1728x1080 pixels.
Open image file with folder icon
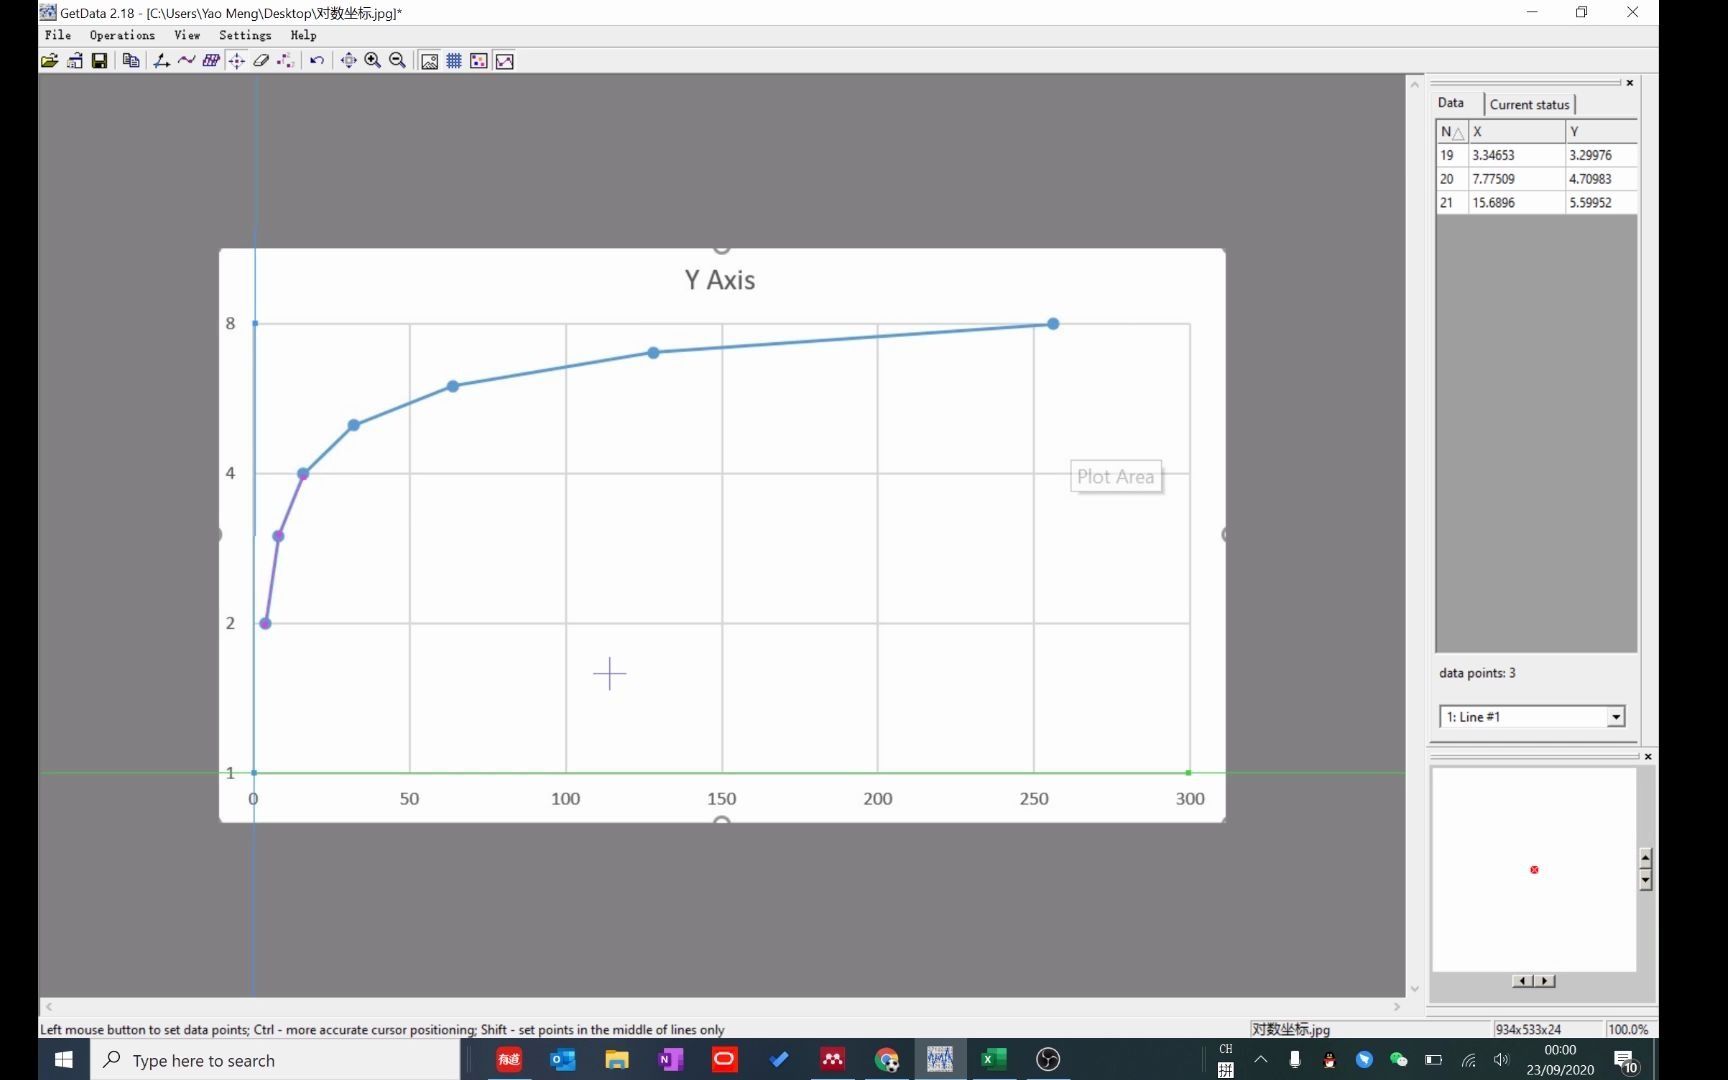click(49, 61)
